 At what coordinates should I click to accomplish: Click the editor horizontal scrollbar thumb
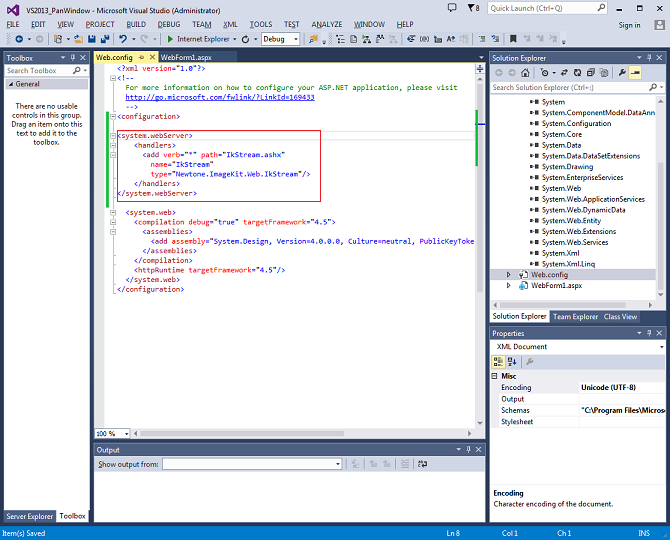pos(242,434)
